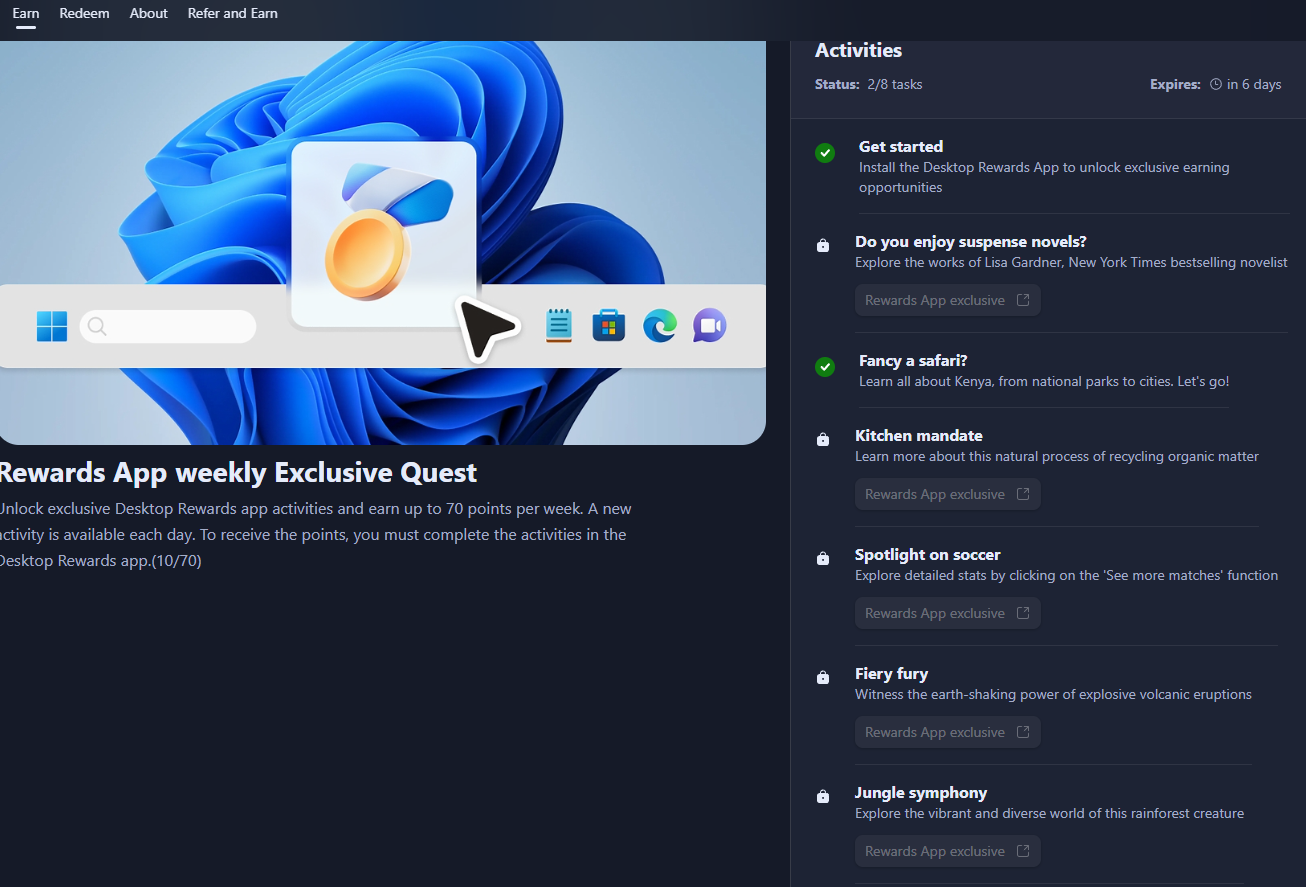Click 'Rewards App weekly Exclusive Quest' heading
Screen dimensions: 1306x887
point(239,472)
